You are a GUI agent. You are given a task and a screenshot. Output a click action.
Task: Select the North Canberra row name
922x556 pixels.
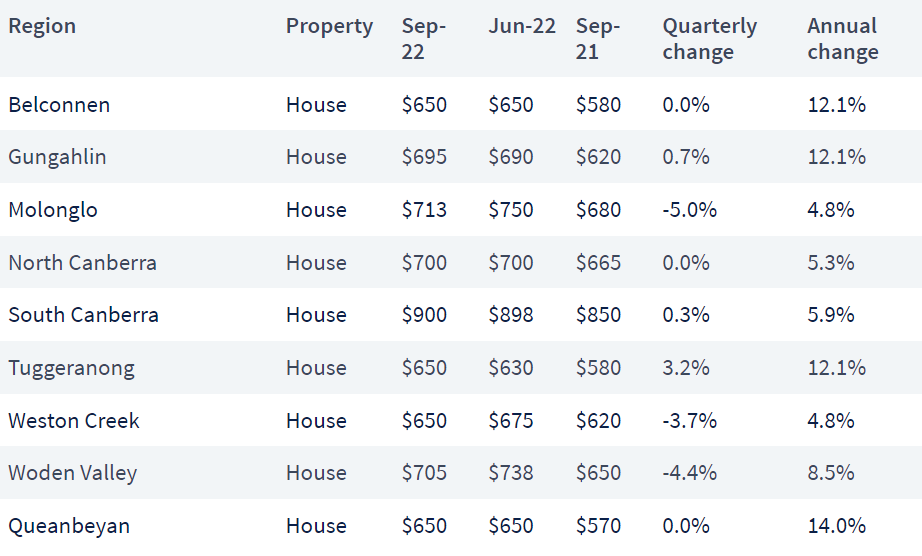(82, 262)
